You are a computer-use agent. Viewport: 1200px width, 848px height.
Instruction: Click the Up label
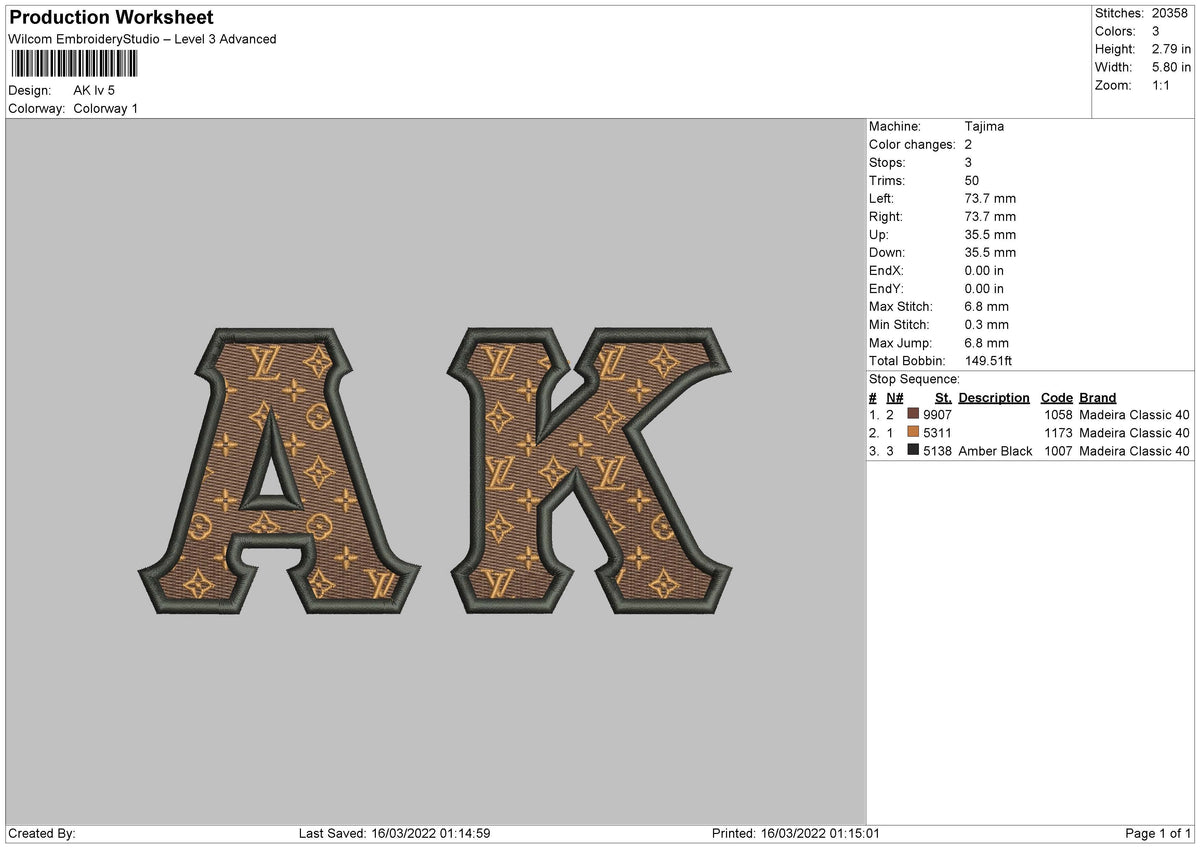(880, 235)
